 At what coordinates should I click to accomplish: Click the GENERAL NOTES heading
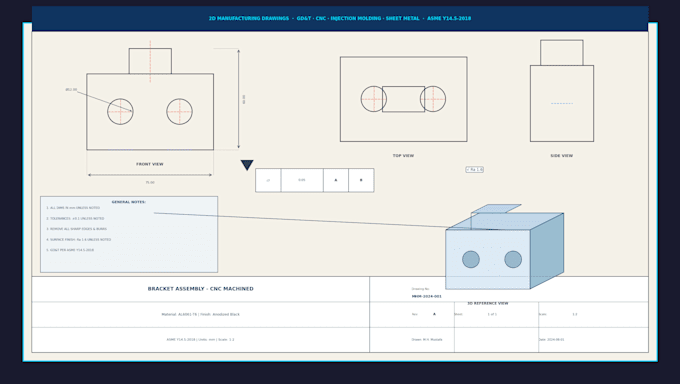(129, 202)
